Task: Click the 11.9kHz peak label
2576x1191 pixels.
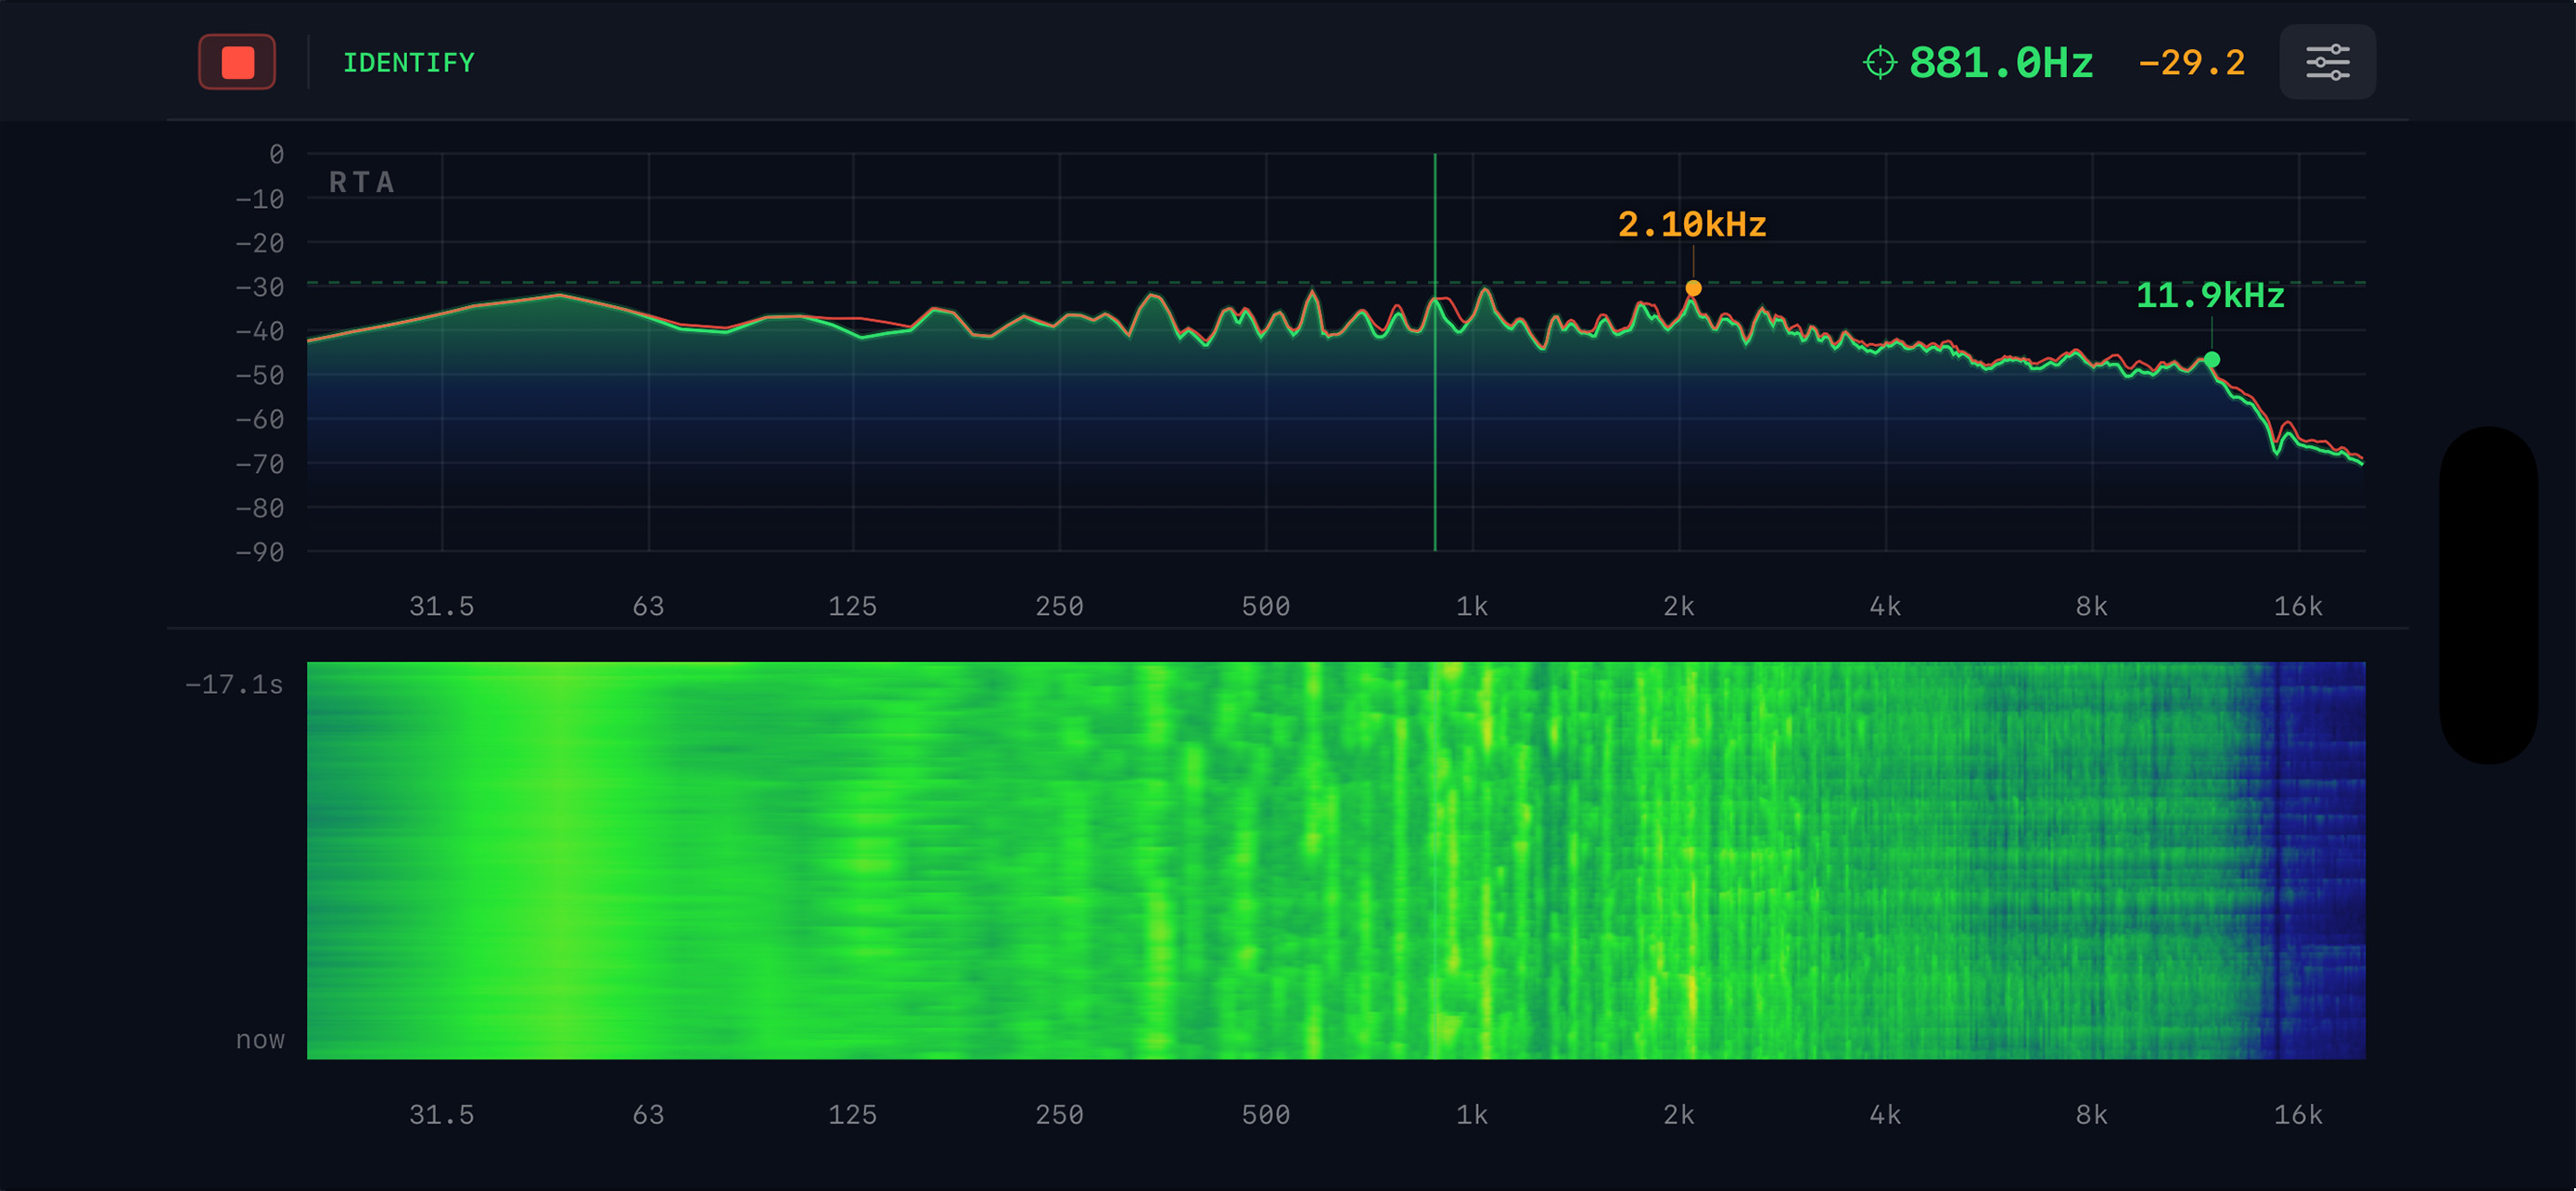Action: click(2210, 296)
